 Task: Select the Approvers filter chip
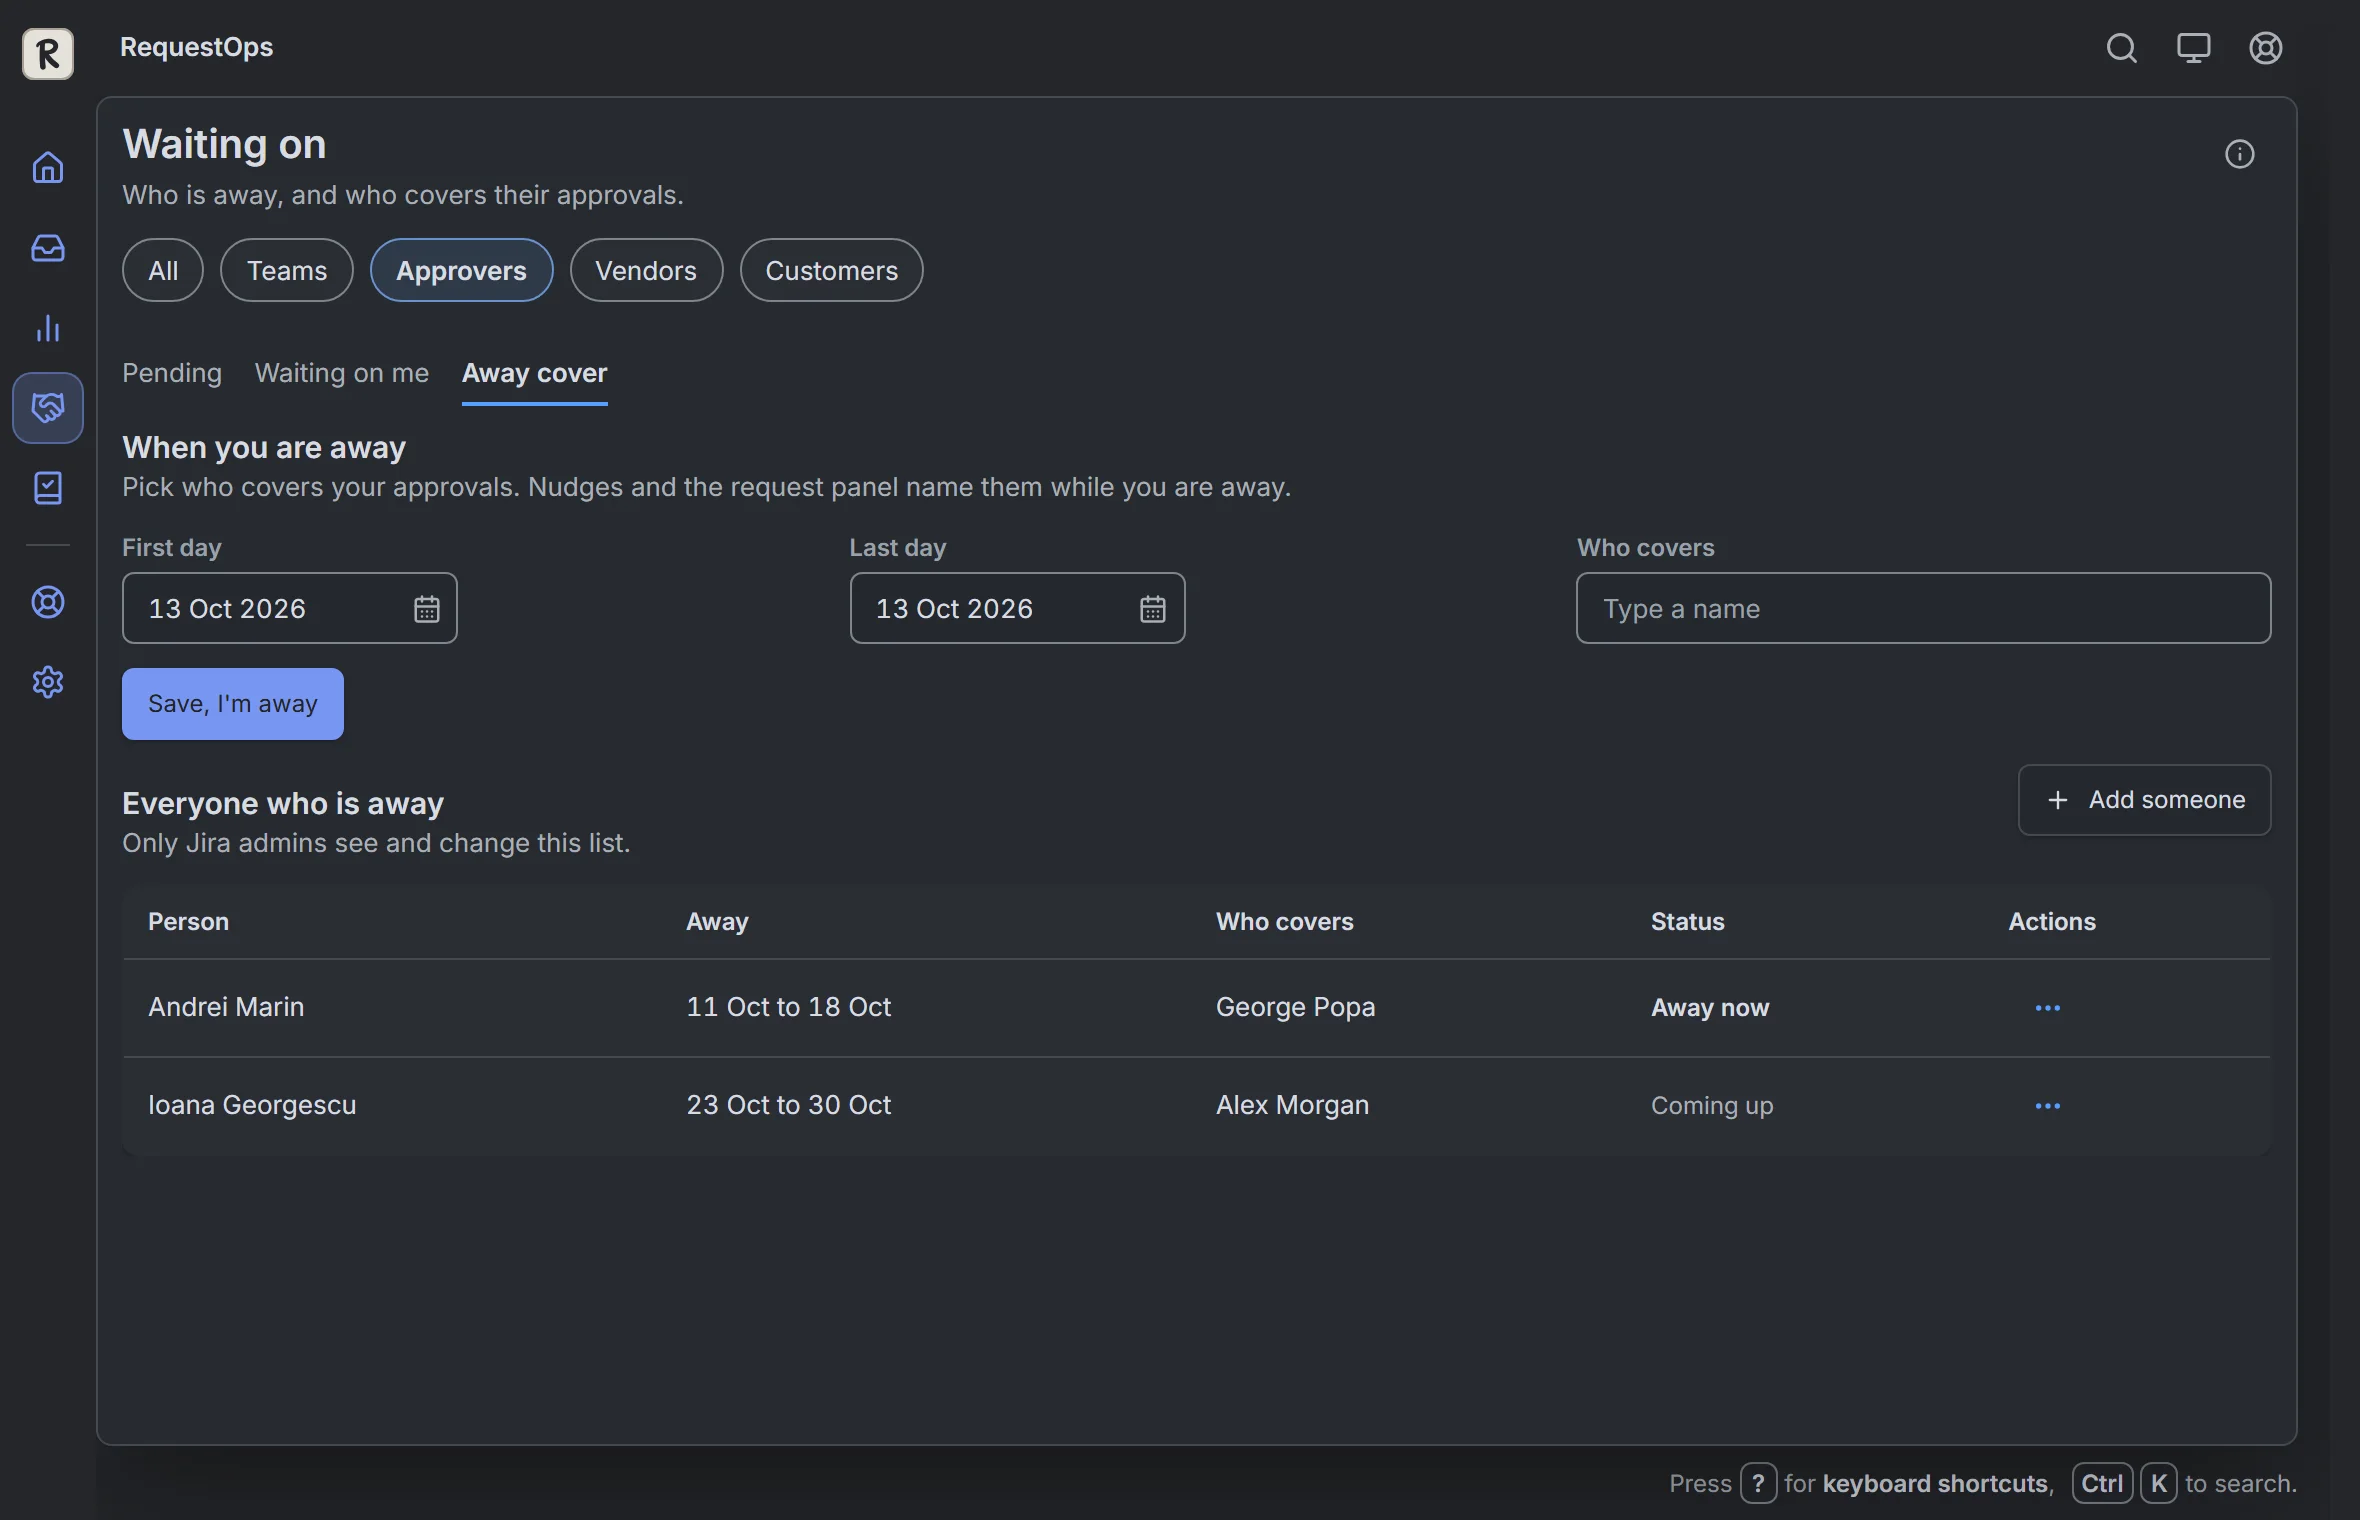click(x=461, y=270)
